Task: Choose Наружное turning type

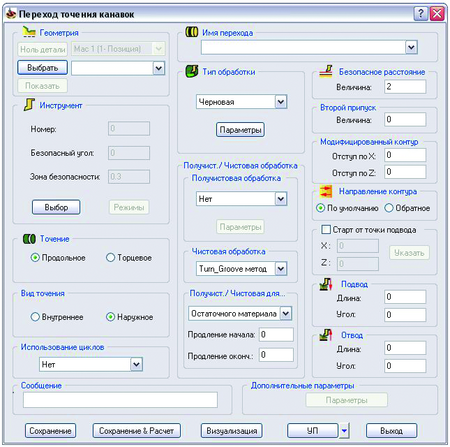Action: pos(110,317)
